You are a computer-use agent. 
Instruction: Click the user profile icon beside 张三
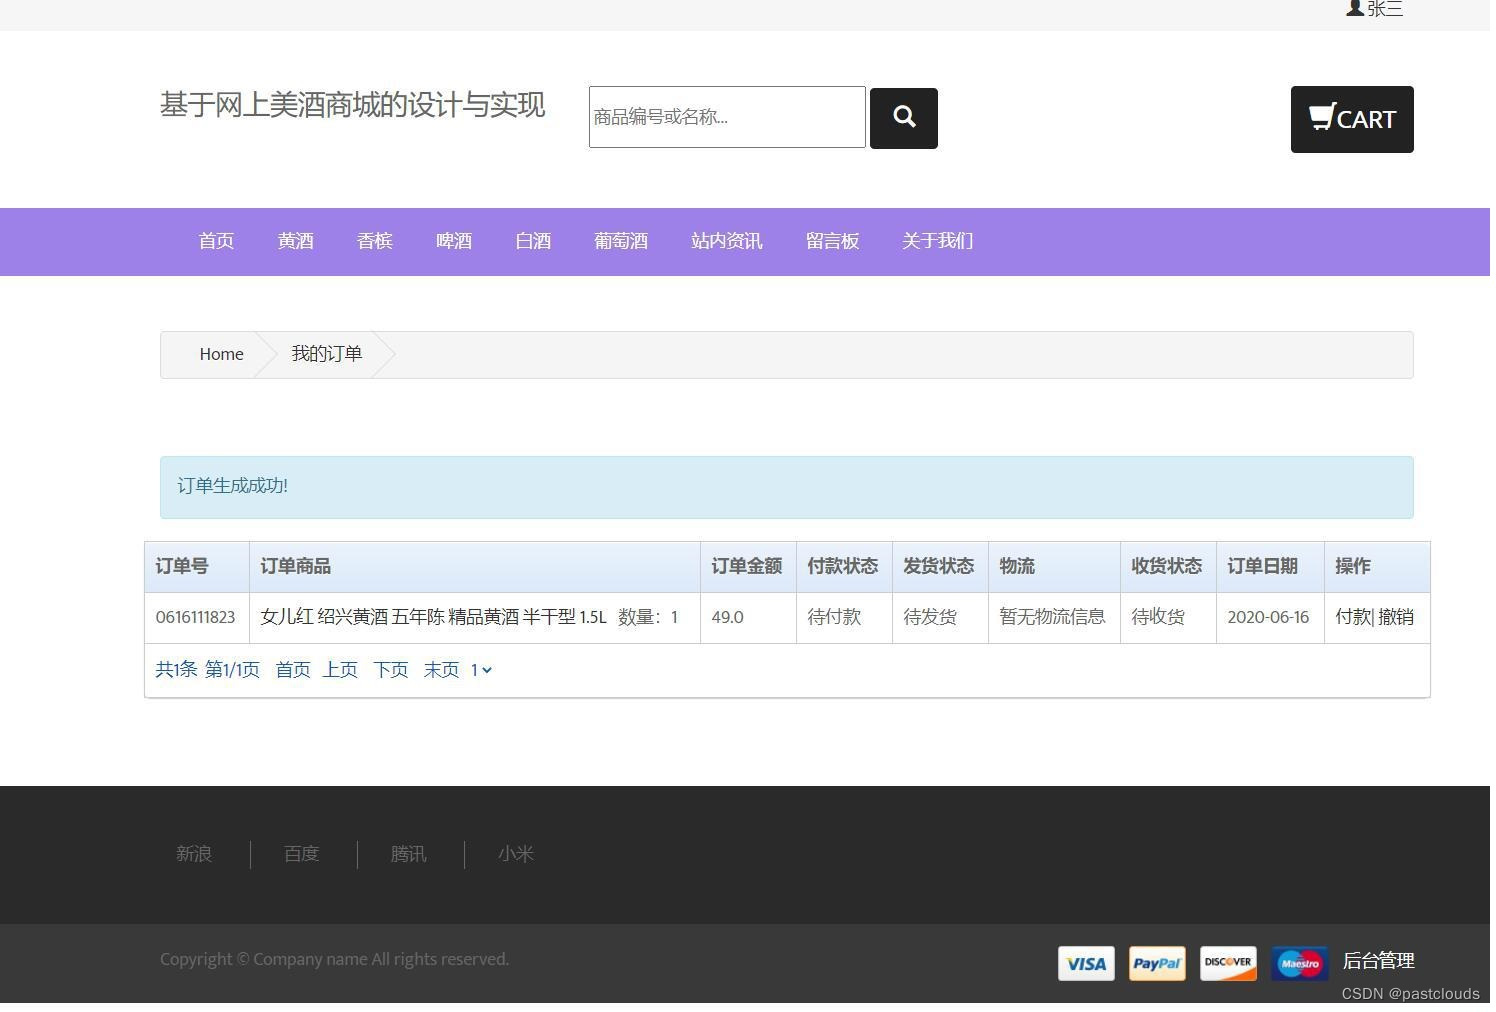(1354, 9)
